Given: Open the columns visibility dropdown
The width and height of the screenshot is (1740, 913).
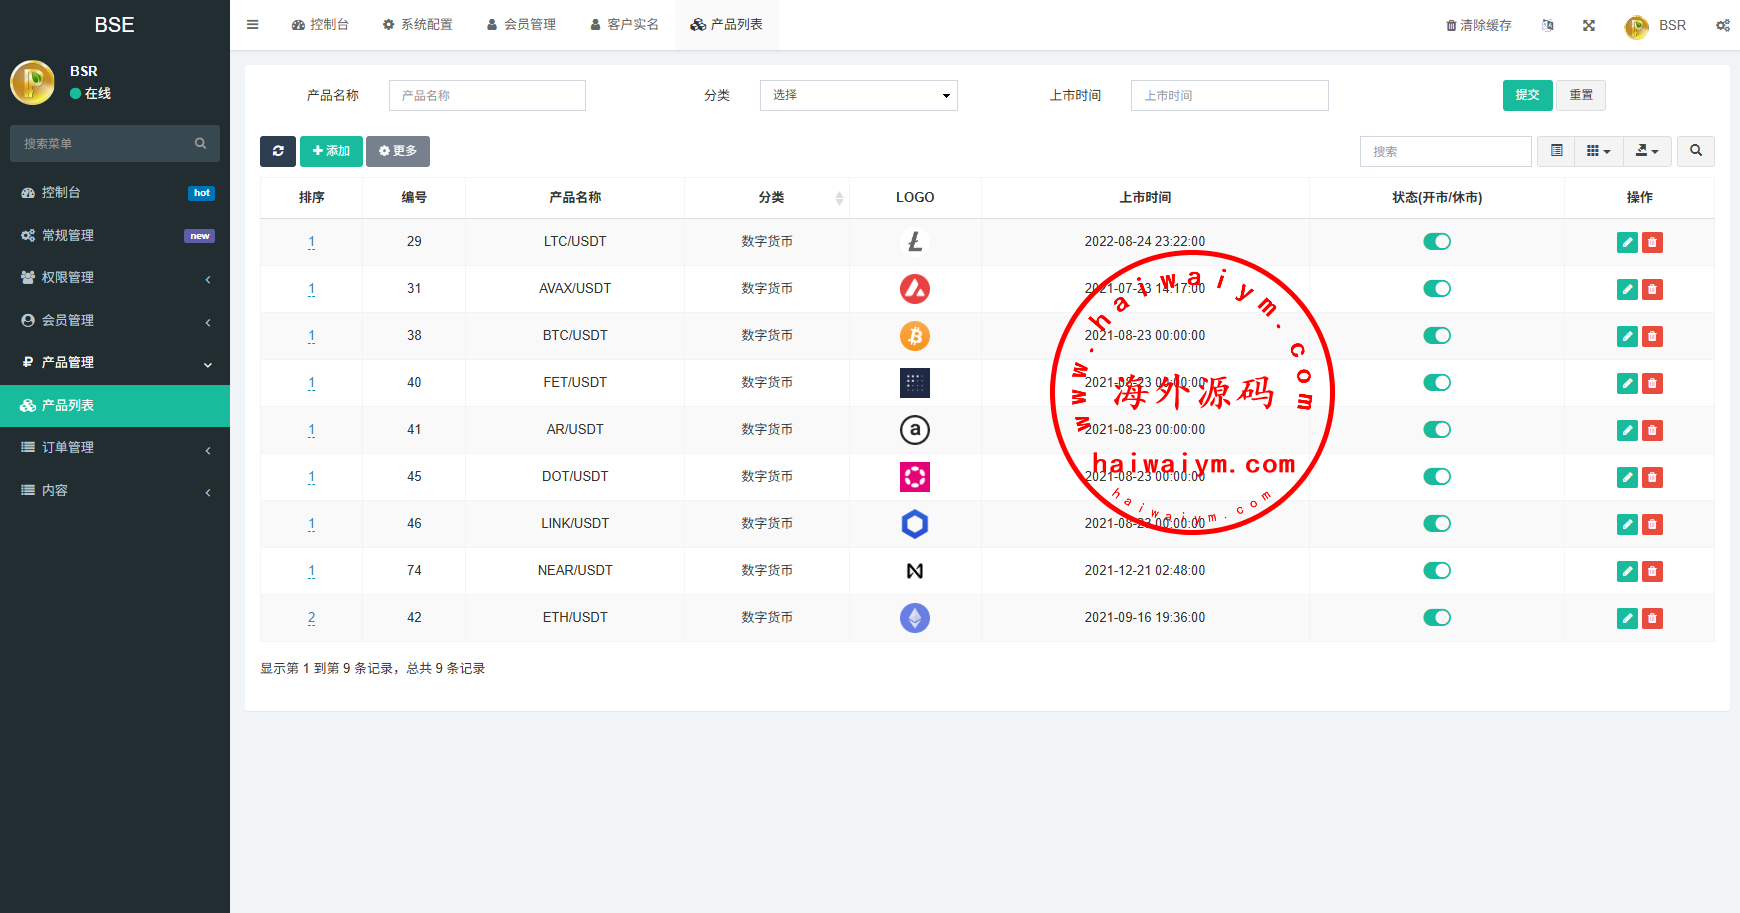Looking at the screenshot, I should [x=1598, y=151].
